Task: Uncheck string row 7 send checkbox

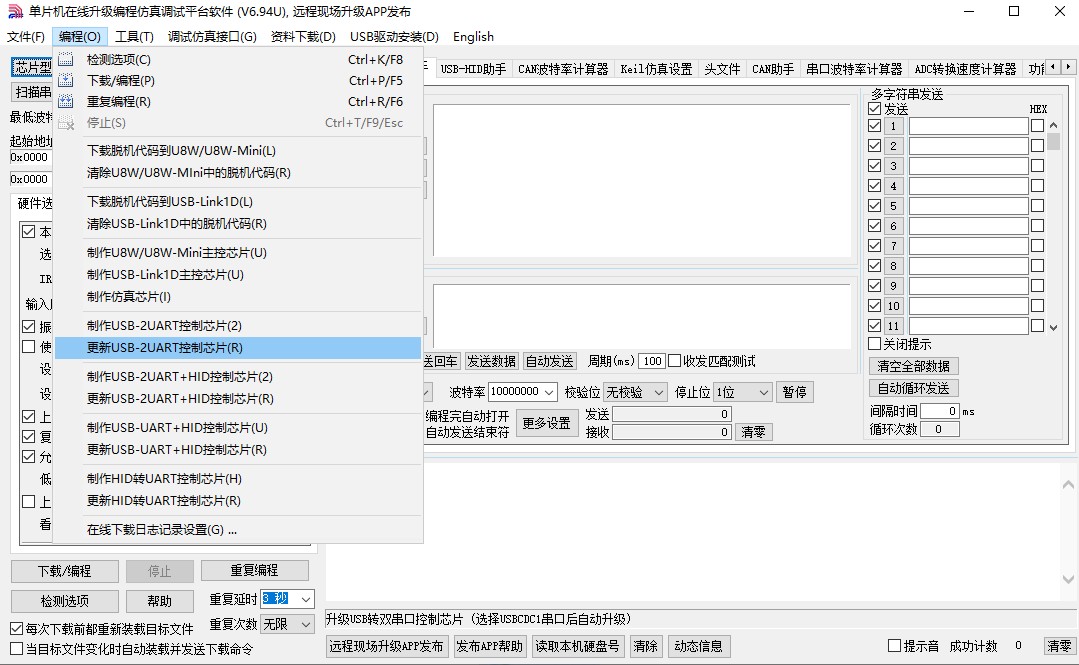Action: (875, 246)
